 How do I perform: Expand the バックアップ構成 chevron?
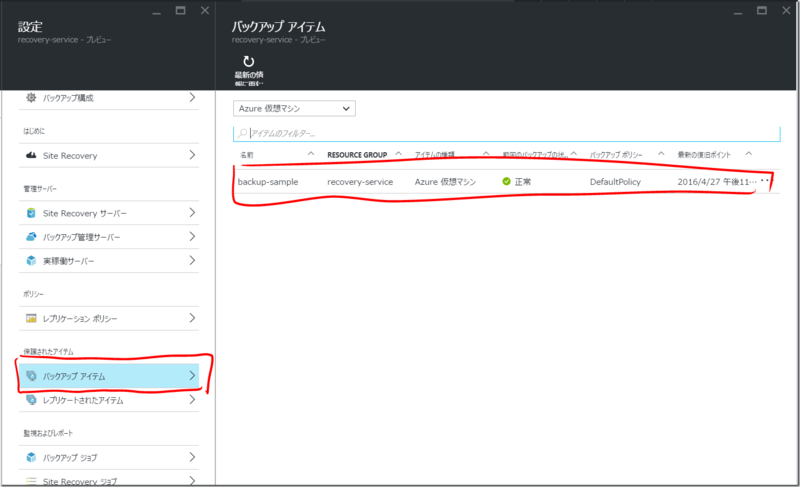192,97
